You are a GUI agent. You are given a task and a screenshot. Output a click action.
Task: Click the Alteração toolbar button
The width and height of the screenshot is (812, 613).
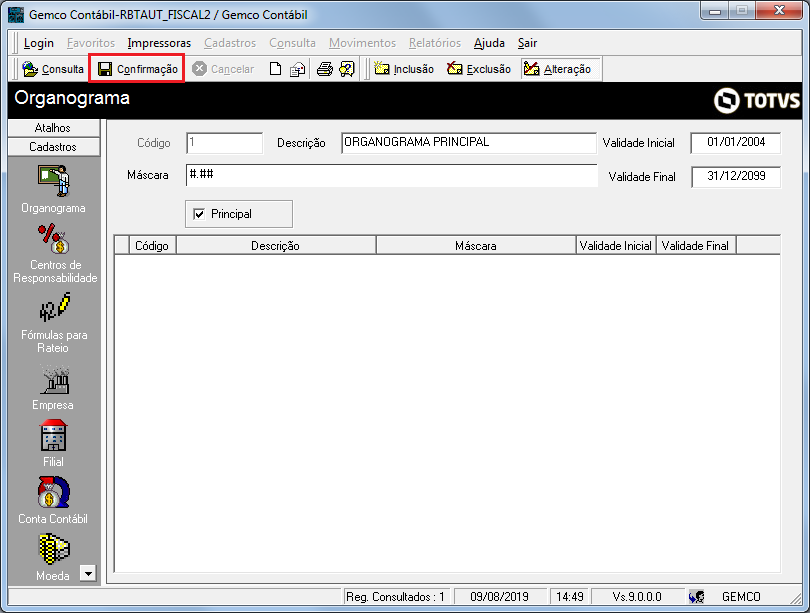click(558, 69)
